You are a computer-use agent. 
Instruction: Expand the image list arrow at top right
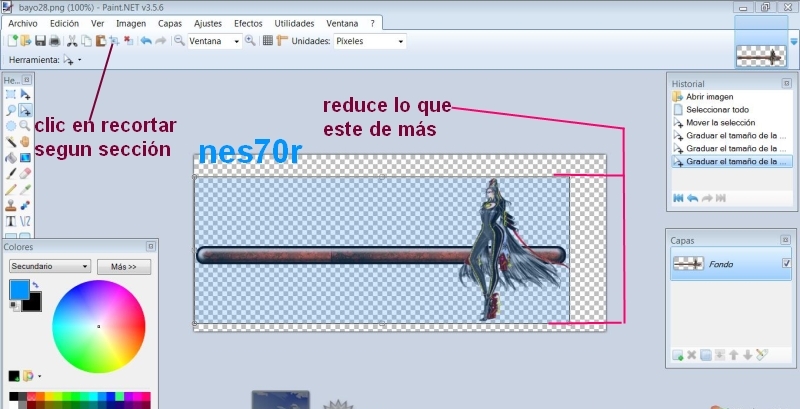coord(794,41)
